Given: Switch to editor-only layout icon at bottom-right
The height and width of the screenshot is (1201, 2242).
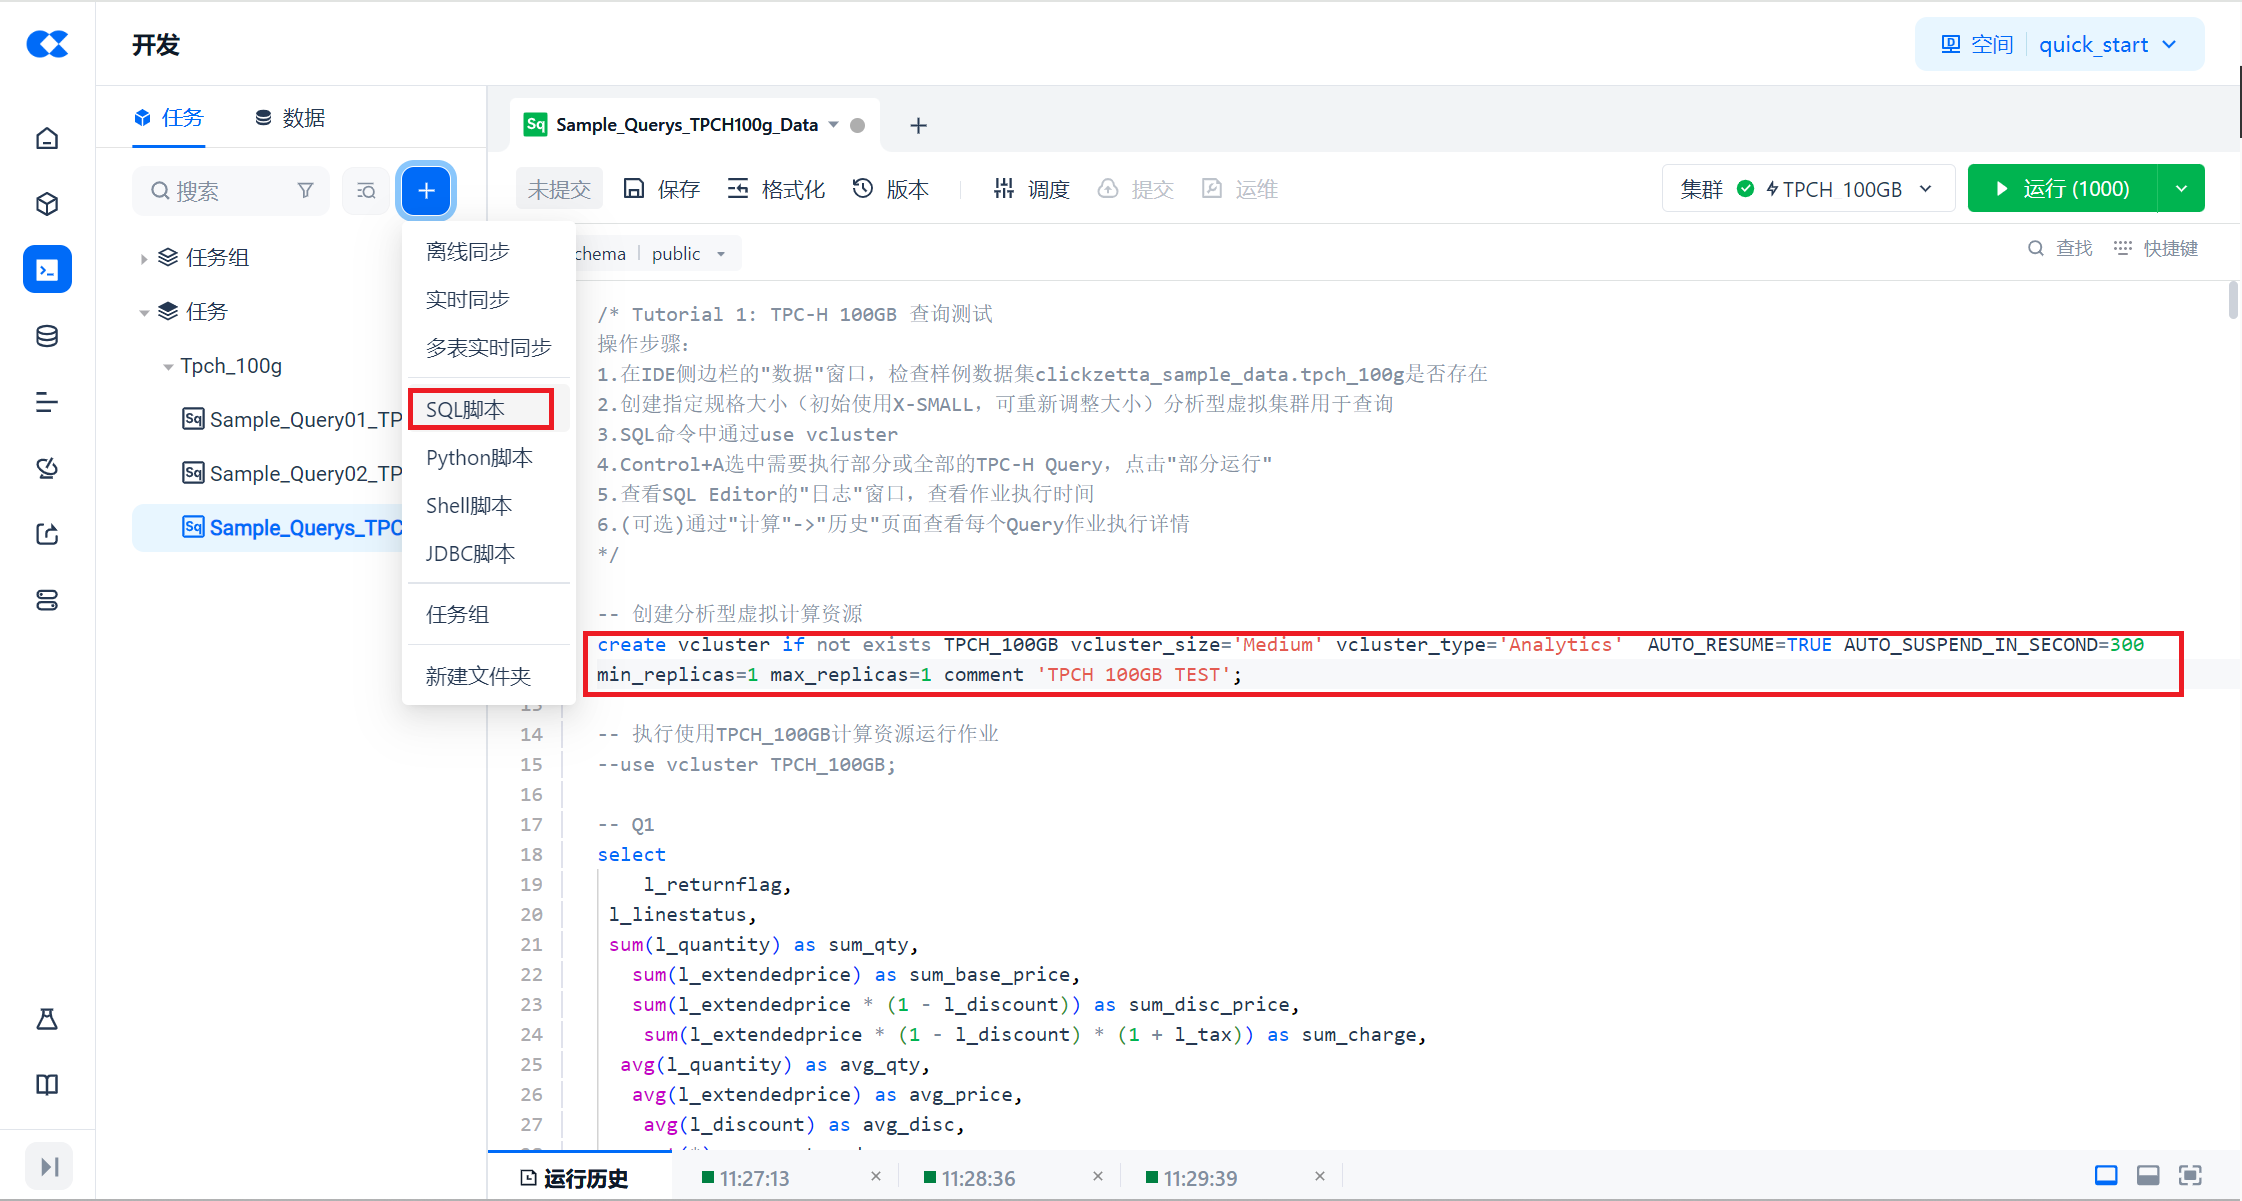Looking at the screenshot, I should (x=2106, y=1175).
